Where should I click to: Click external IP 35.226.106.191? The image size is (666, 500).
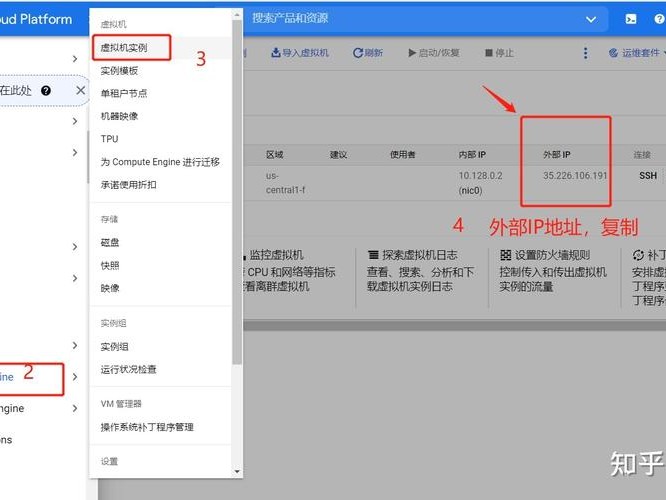coord(575,175)
